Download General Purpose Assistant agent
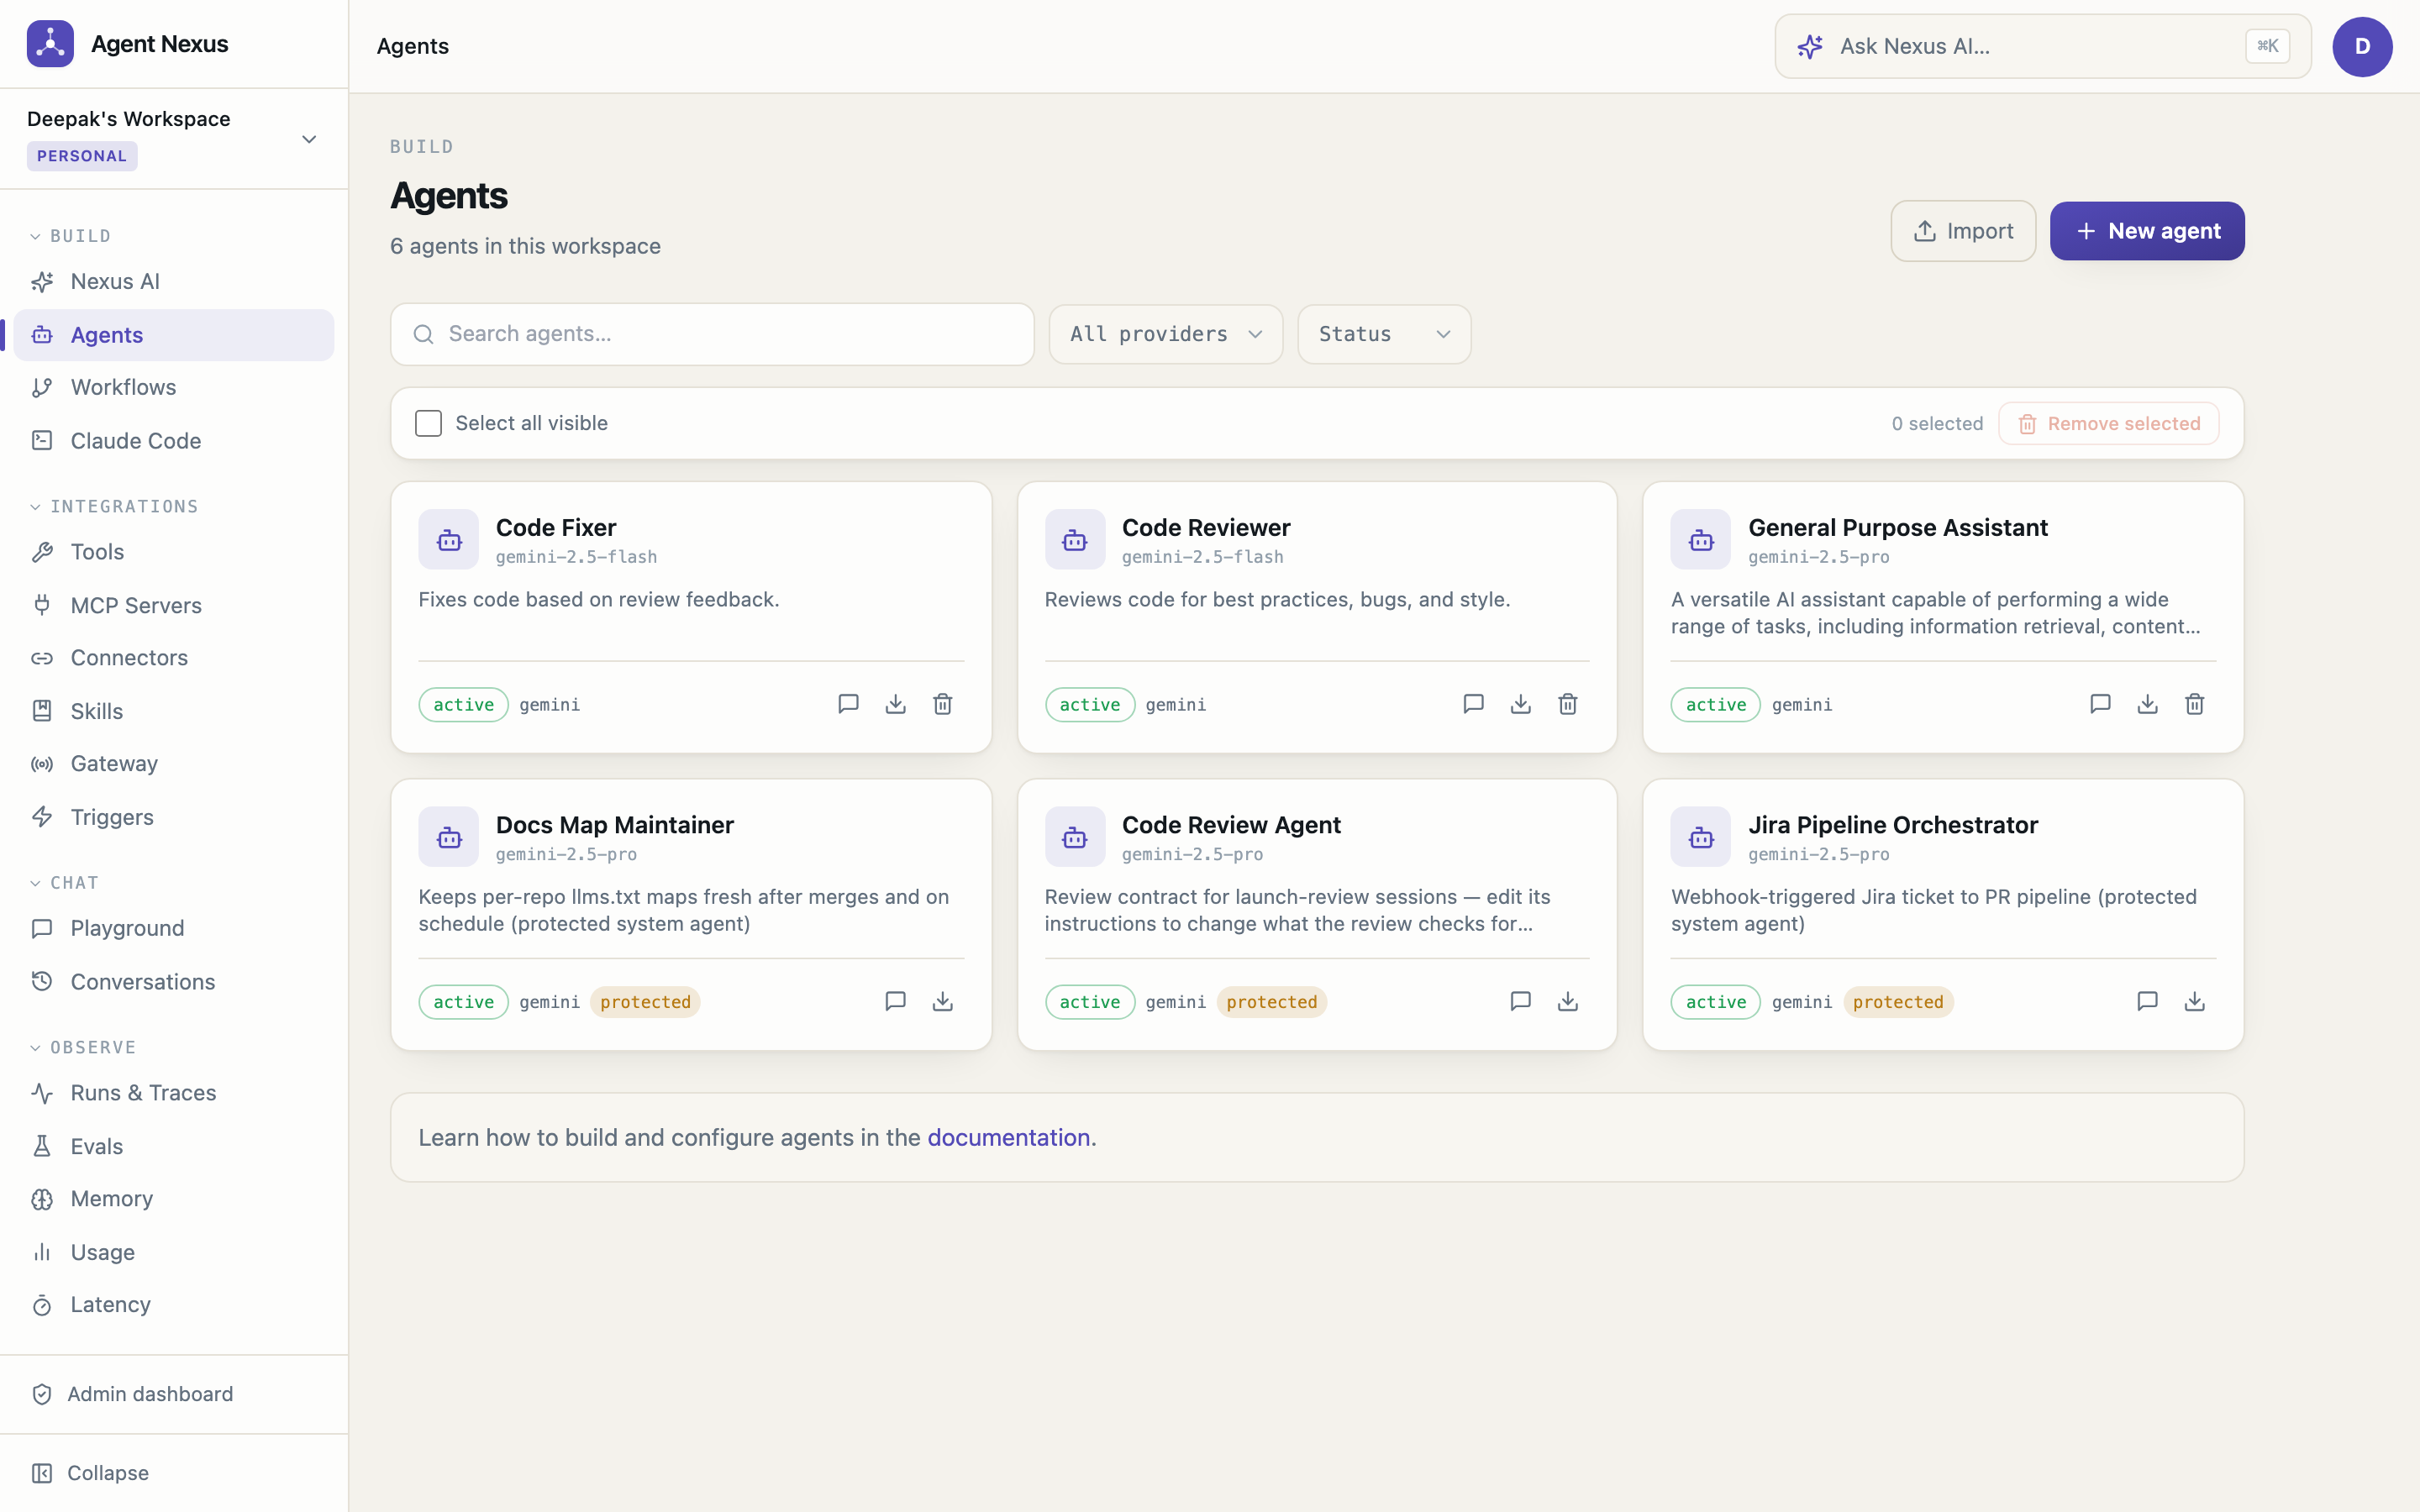This screenshot has width=2420, height=1512. (2147, 704)
